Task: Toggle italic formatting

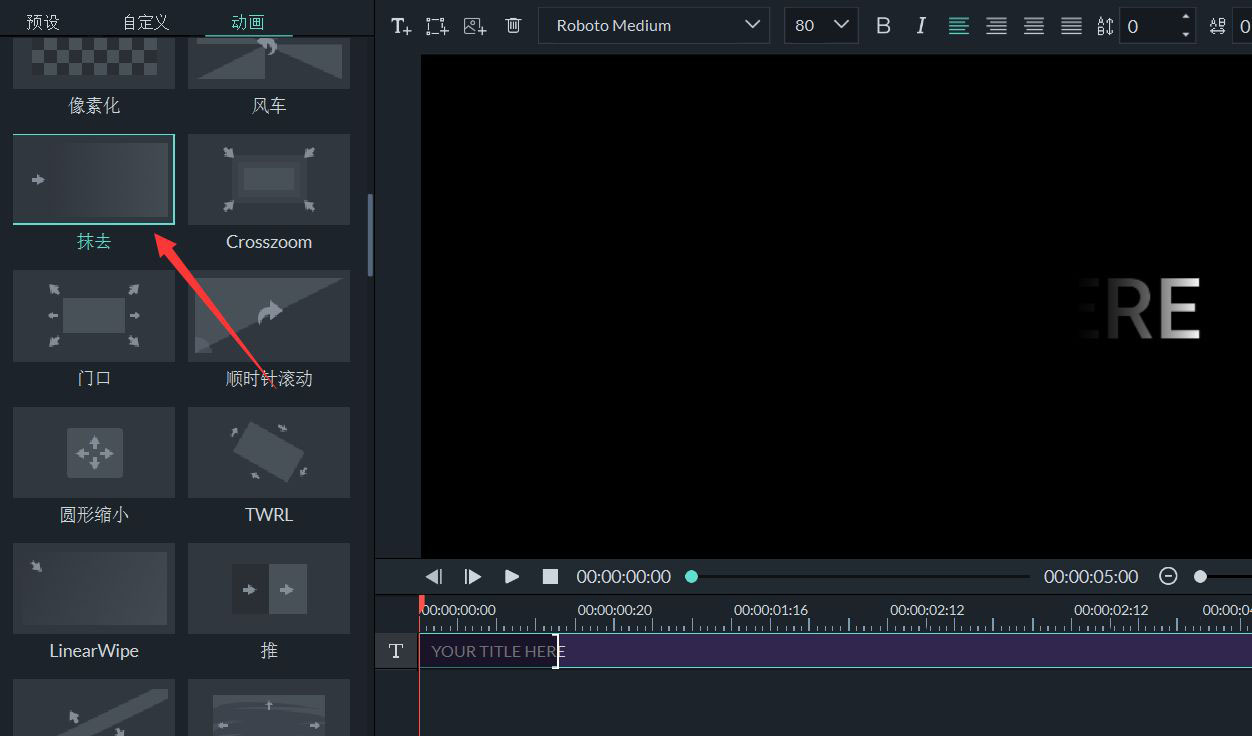Action: [x=921, y=26]
